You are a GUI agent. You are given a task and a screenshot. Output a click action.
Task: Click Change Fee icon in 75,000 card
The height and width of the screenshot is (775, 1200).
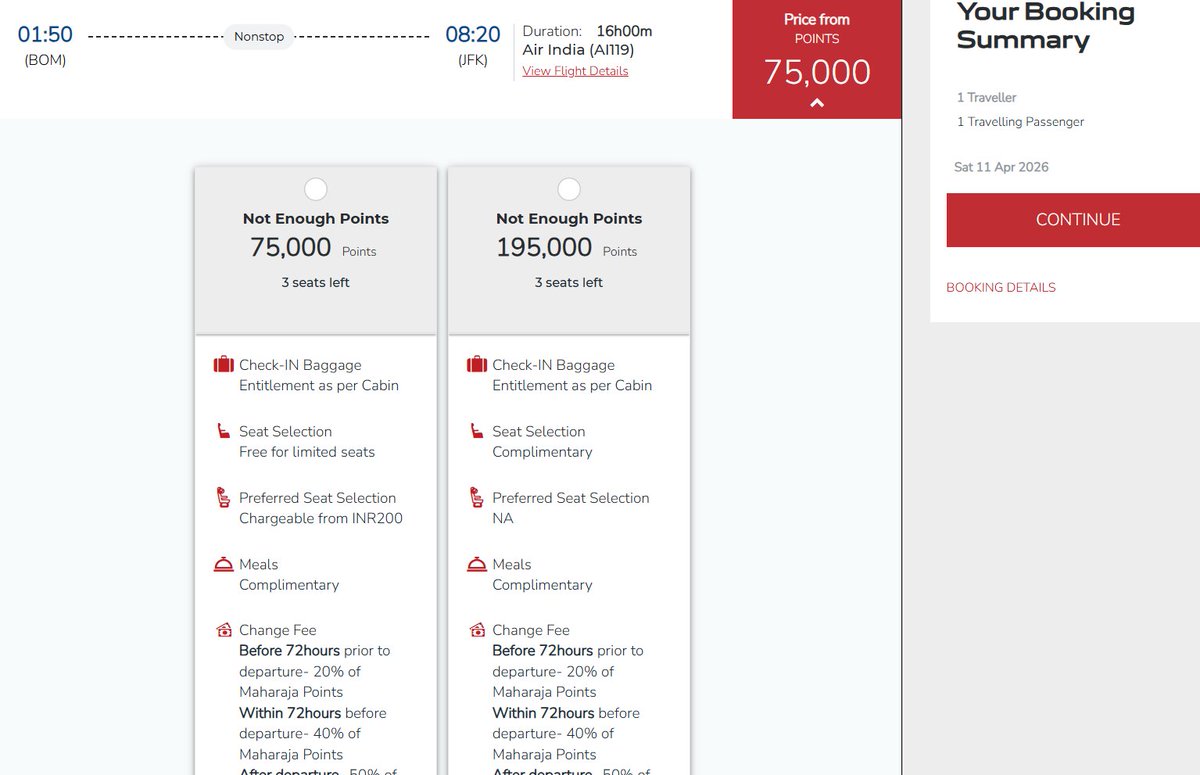point(224,630)
